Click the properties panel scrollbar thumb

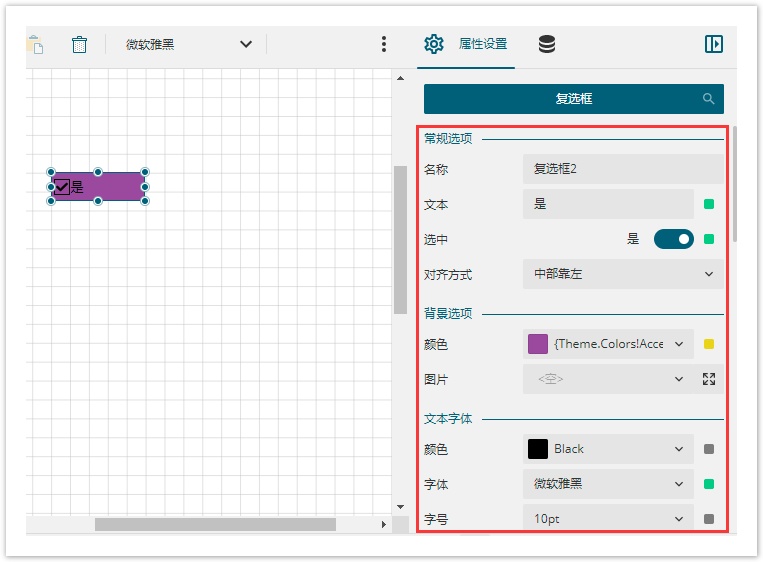735,184
